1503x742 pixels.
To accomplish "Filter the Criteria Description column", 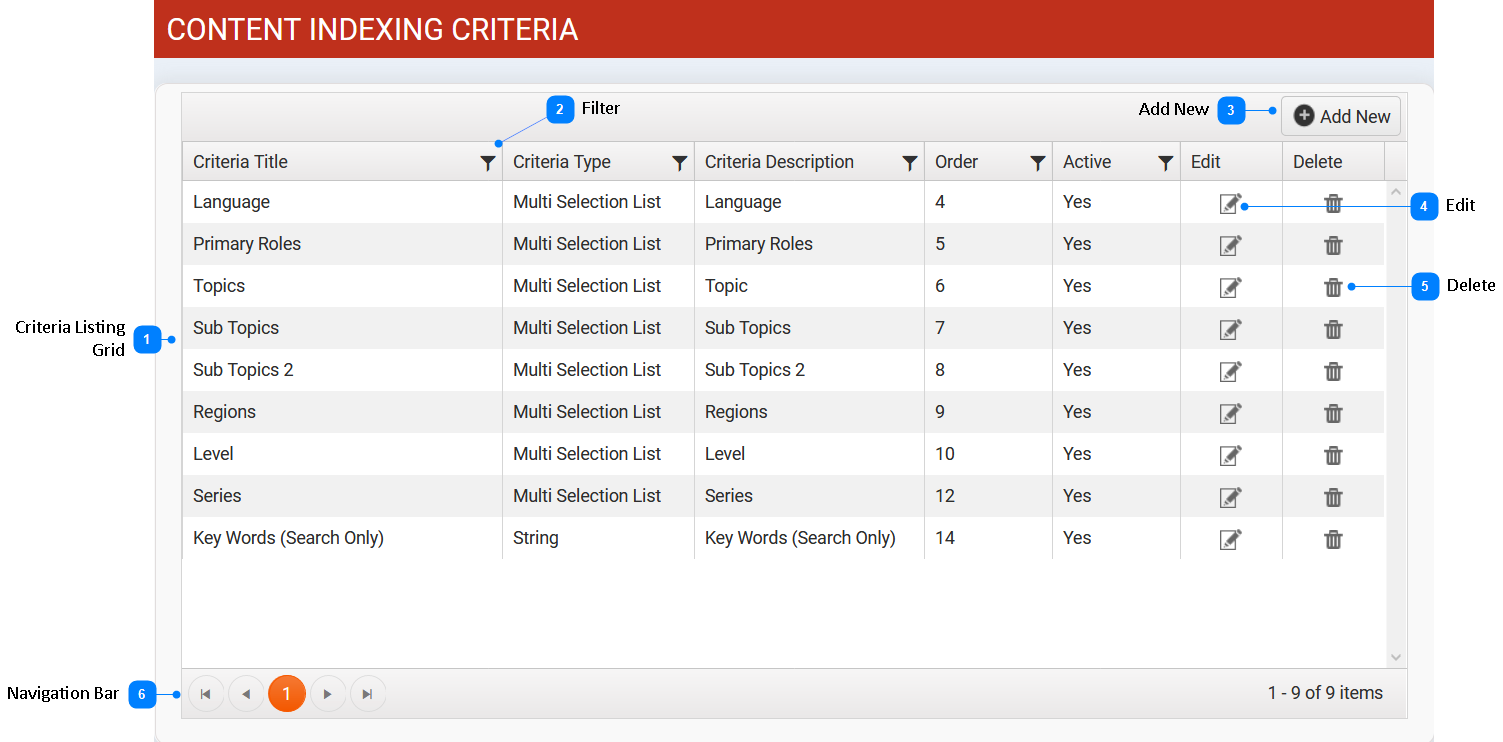I will 910,164.
